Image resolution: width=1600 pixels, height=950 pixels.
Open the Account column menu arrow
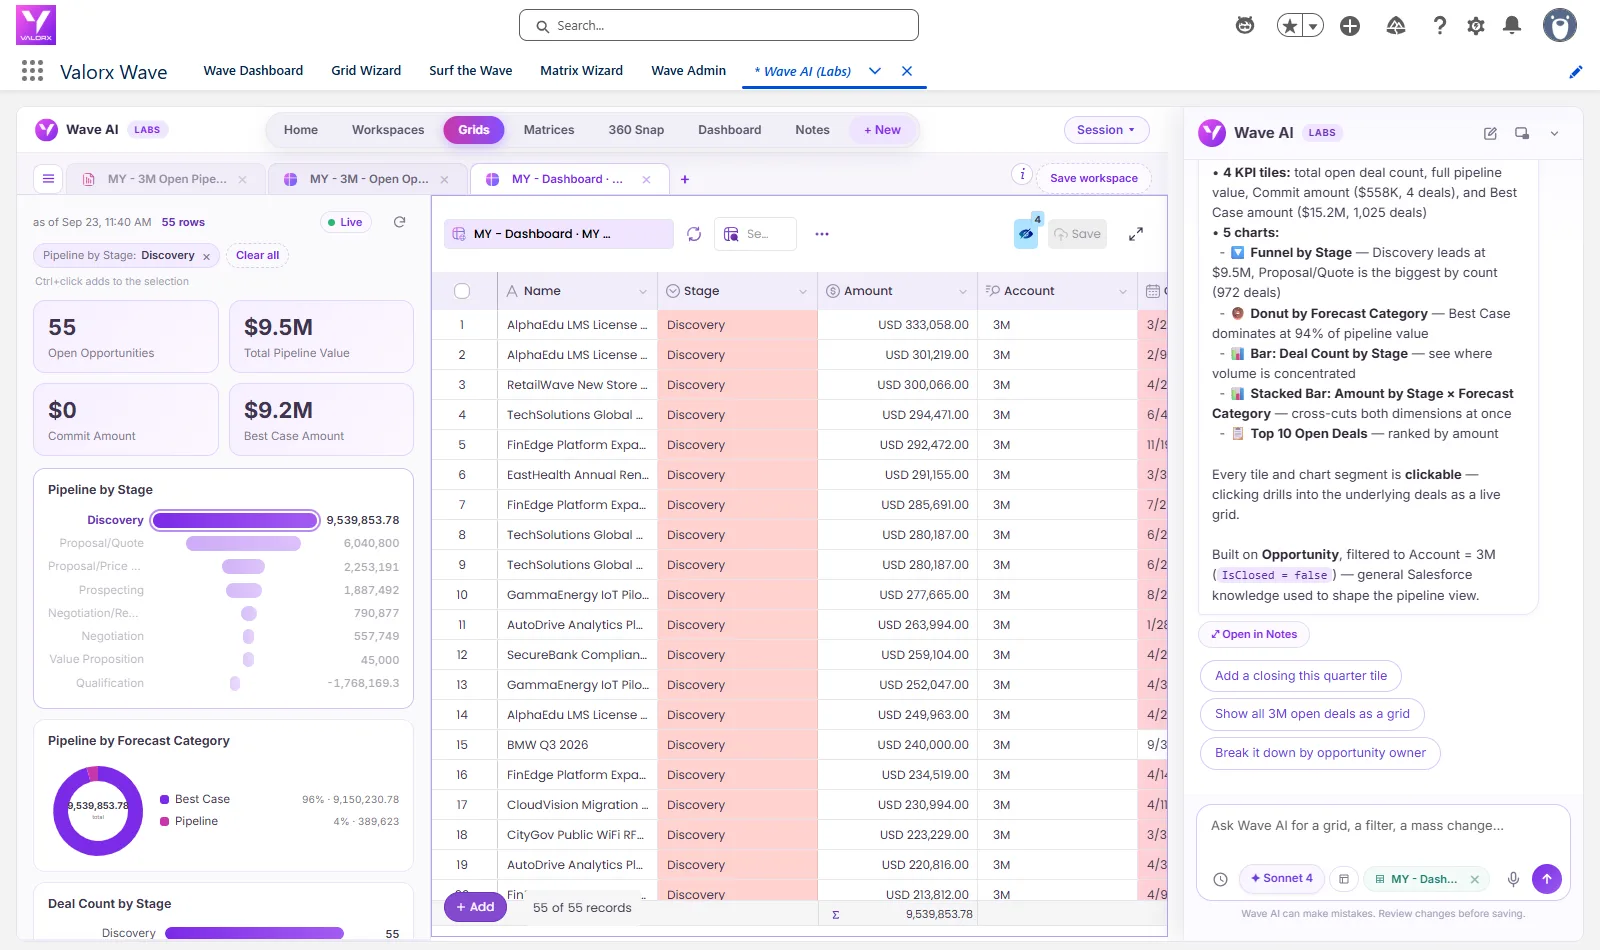point(1122,292)
